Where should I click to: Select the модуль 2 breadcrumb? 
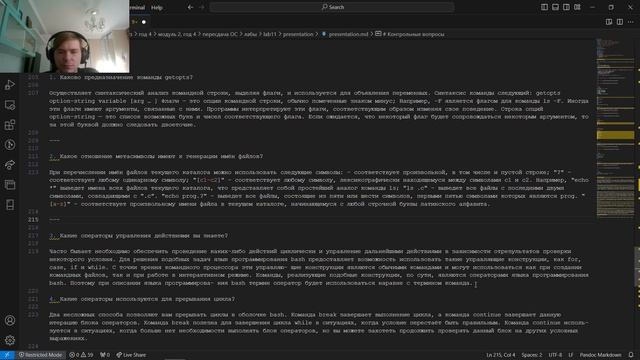[x=177, y=34]
